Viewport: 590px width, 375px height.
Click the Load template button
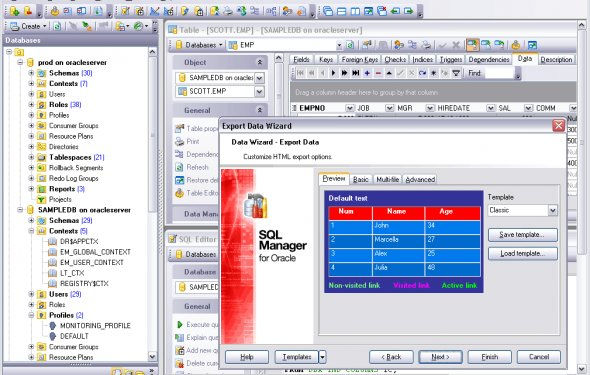[523, 254]
